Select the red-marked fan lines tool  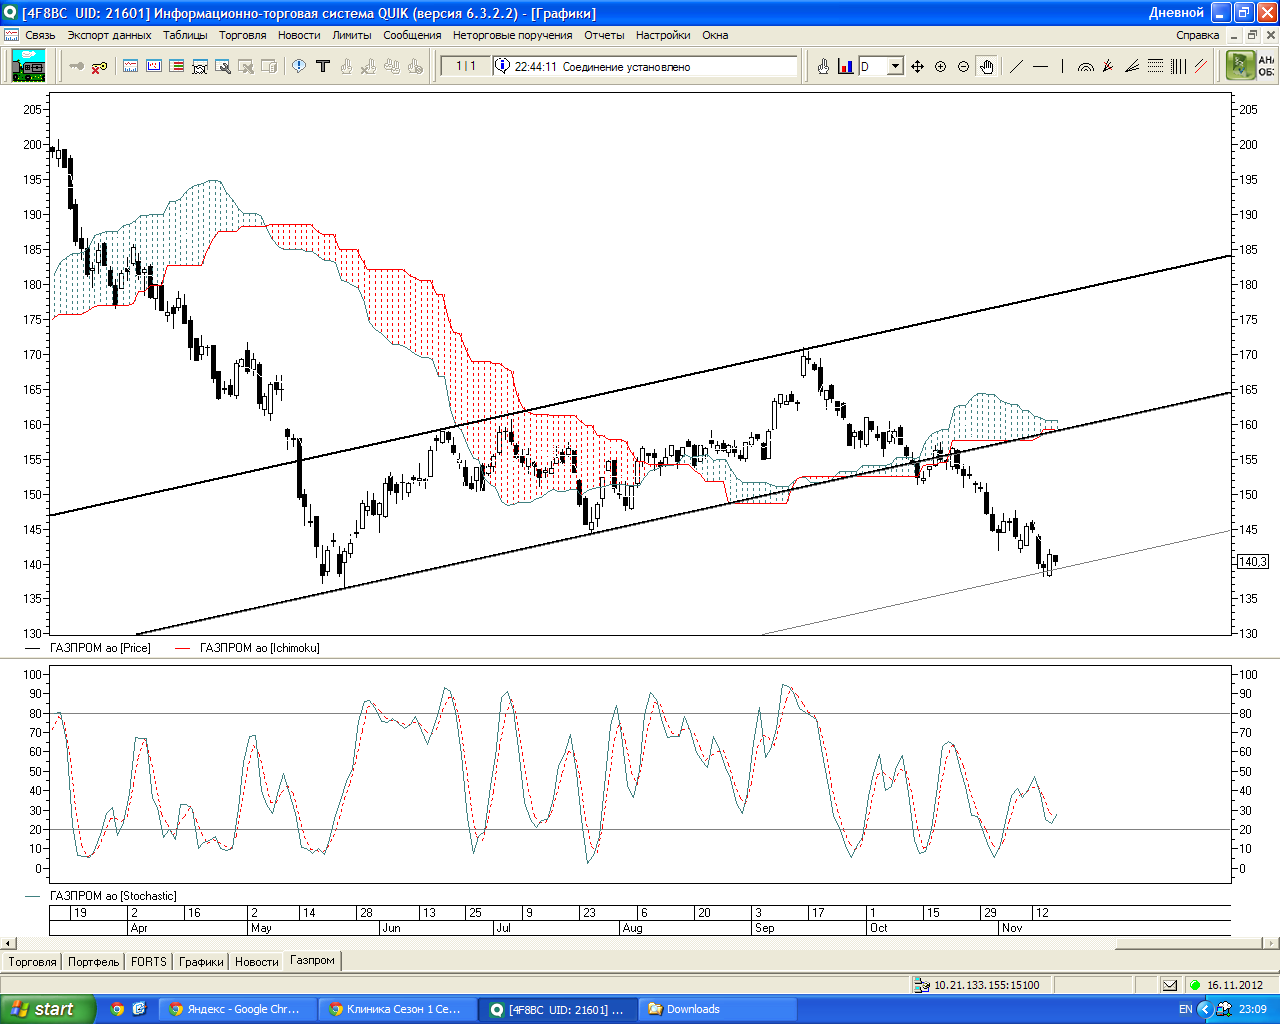(x=1108, y=66)
